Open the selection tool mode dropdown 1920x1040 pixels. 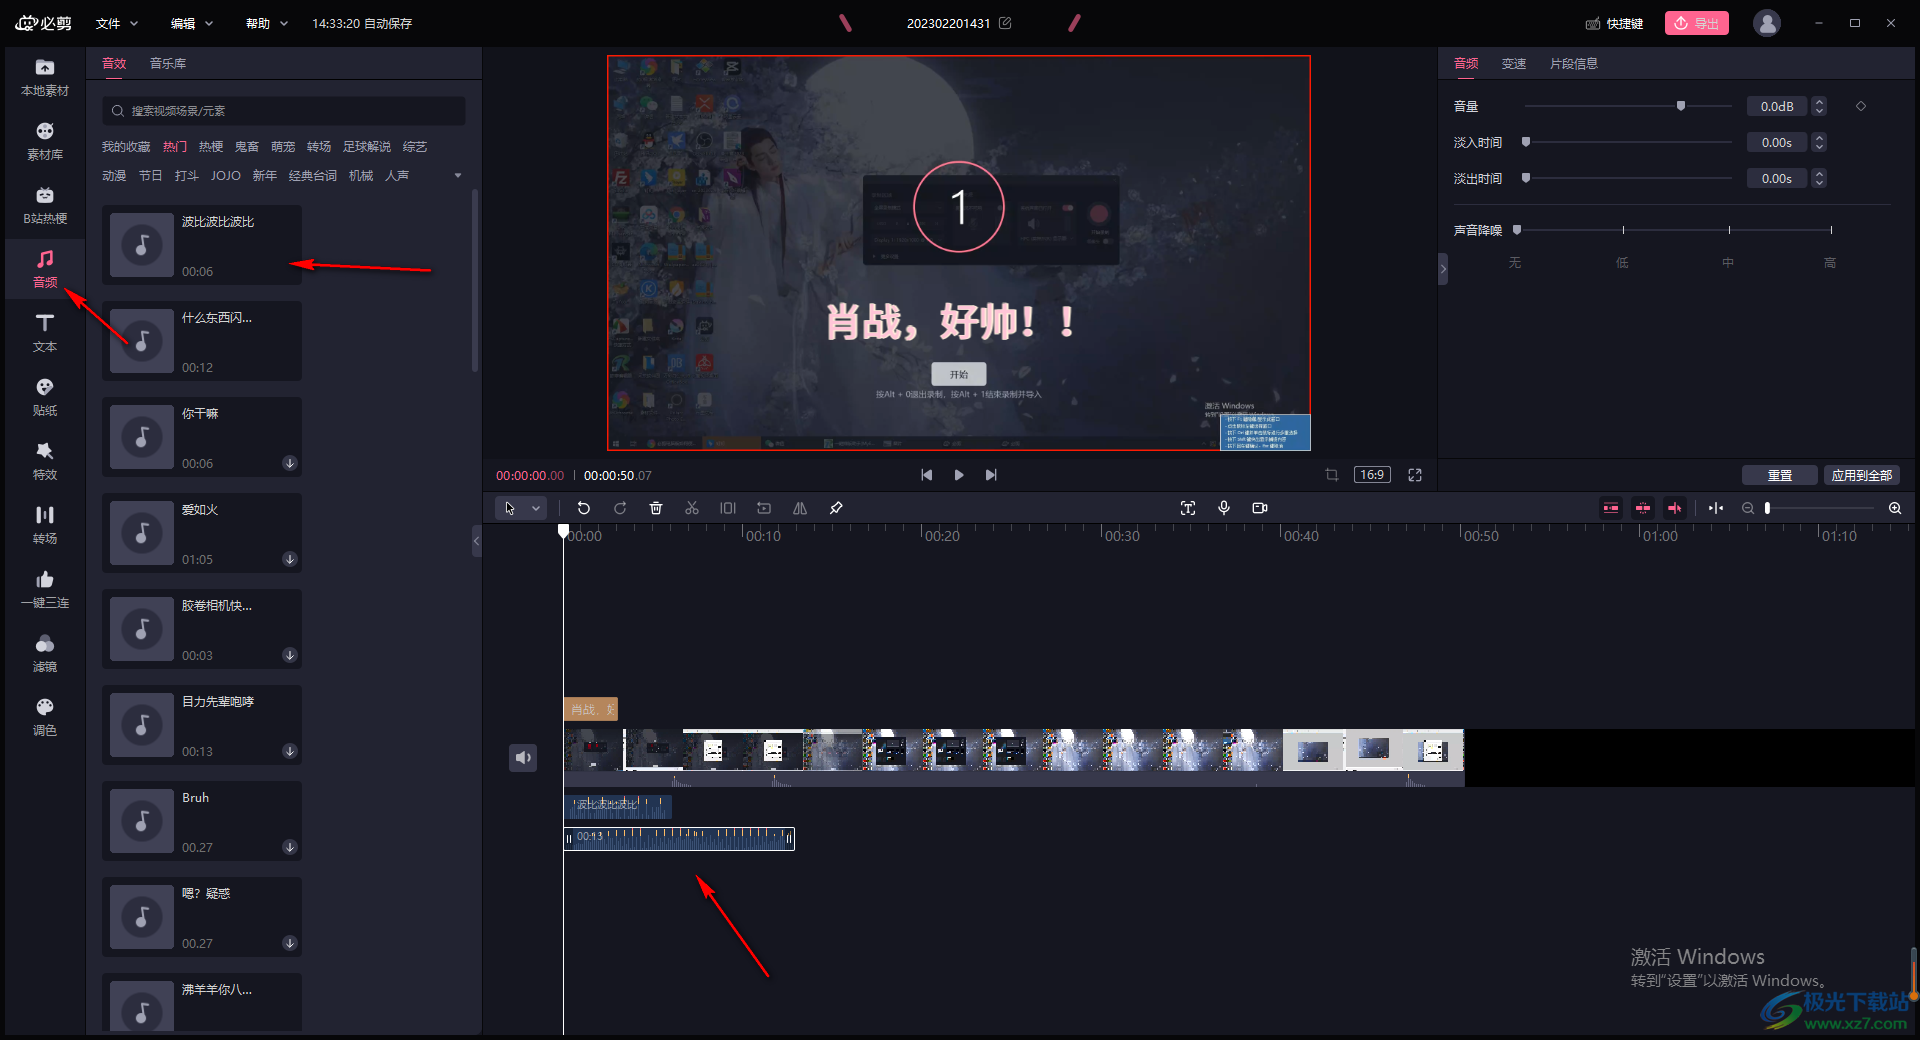[x=536, y=508]
